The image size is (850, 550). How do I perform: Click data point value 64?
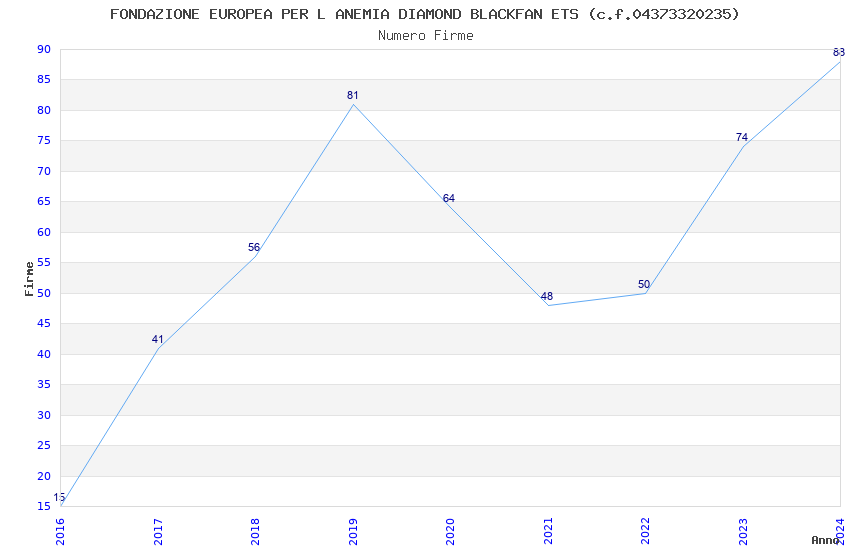(x=448, y=198)
